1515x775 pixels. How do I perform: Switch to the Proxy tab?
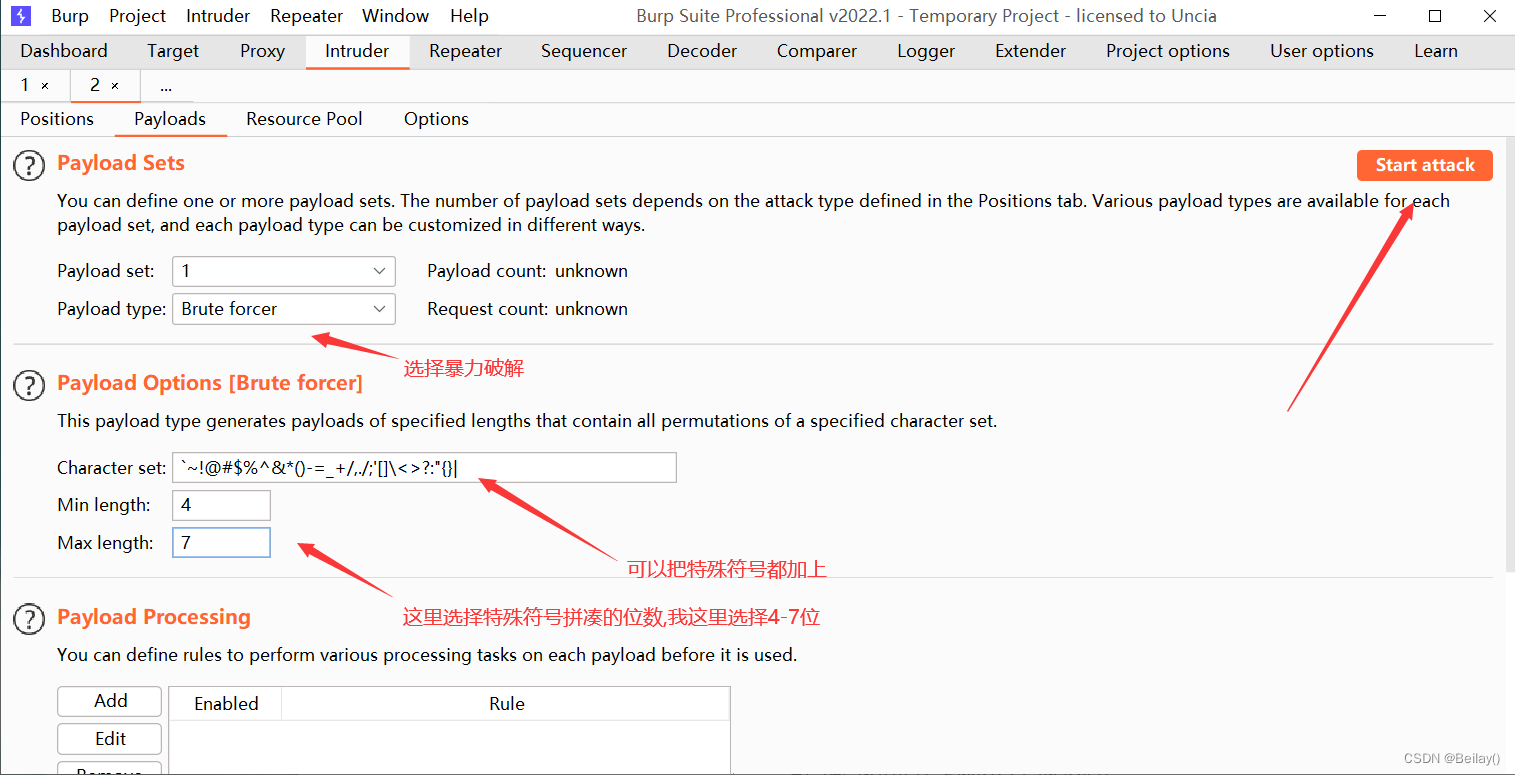pyautogui.click(x=262, y=51)
